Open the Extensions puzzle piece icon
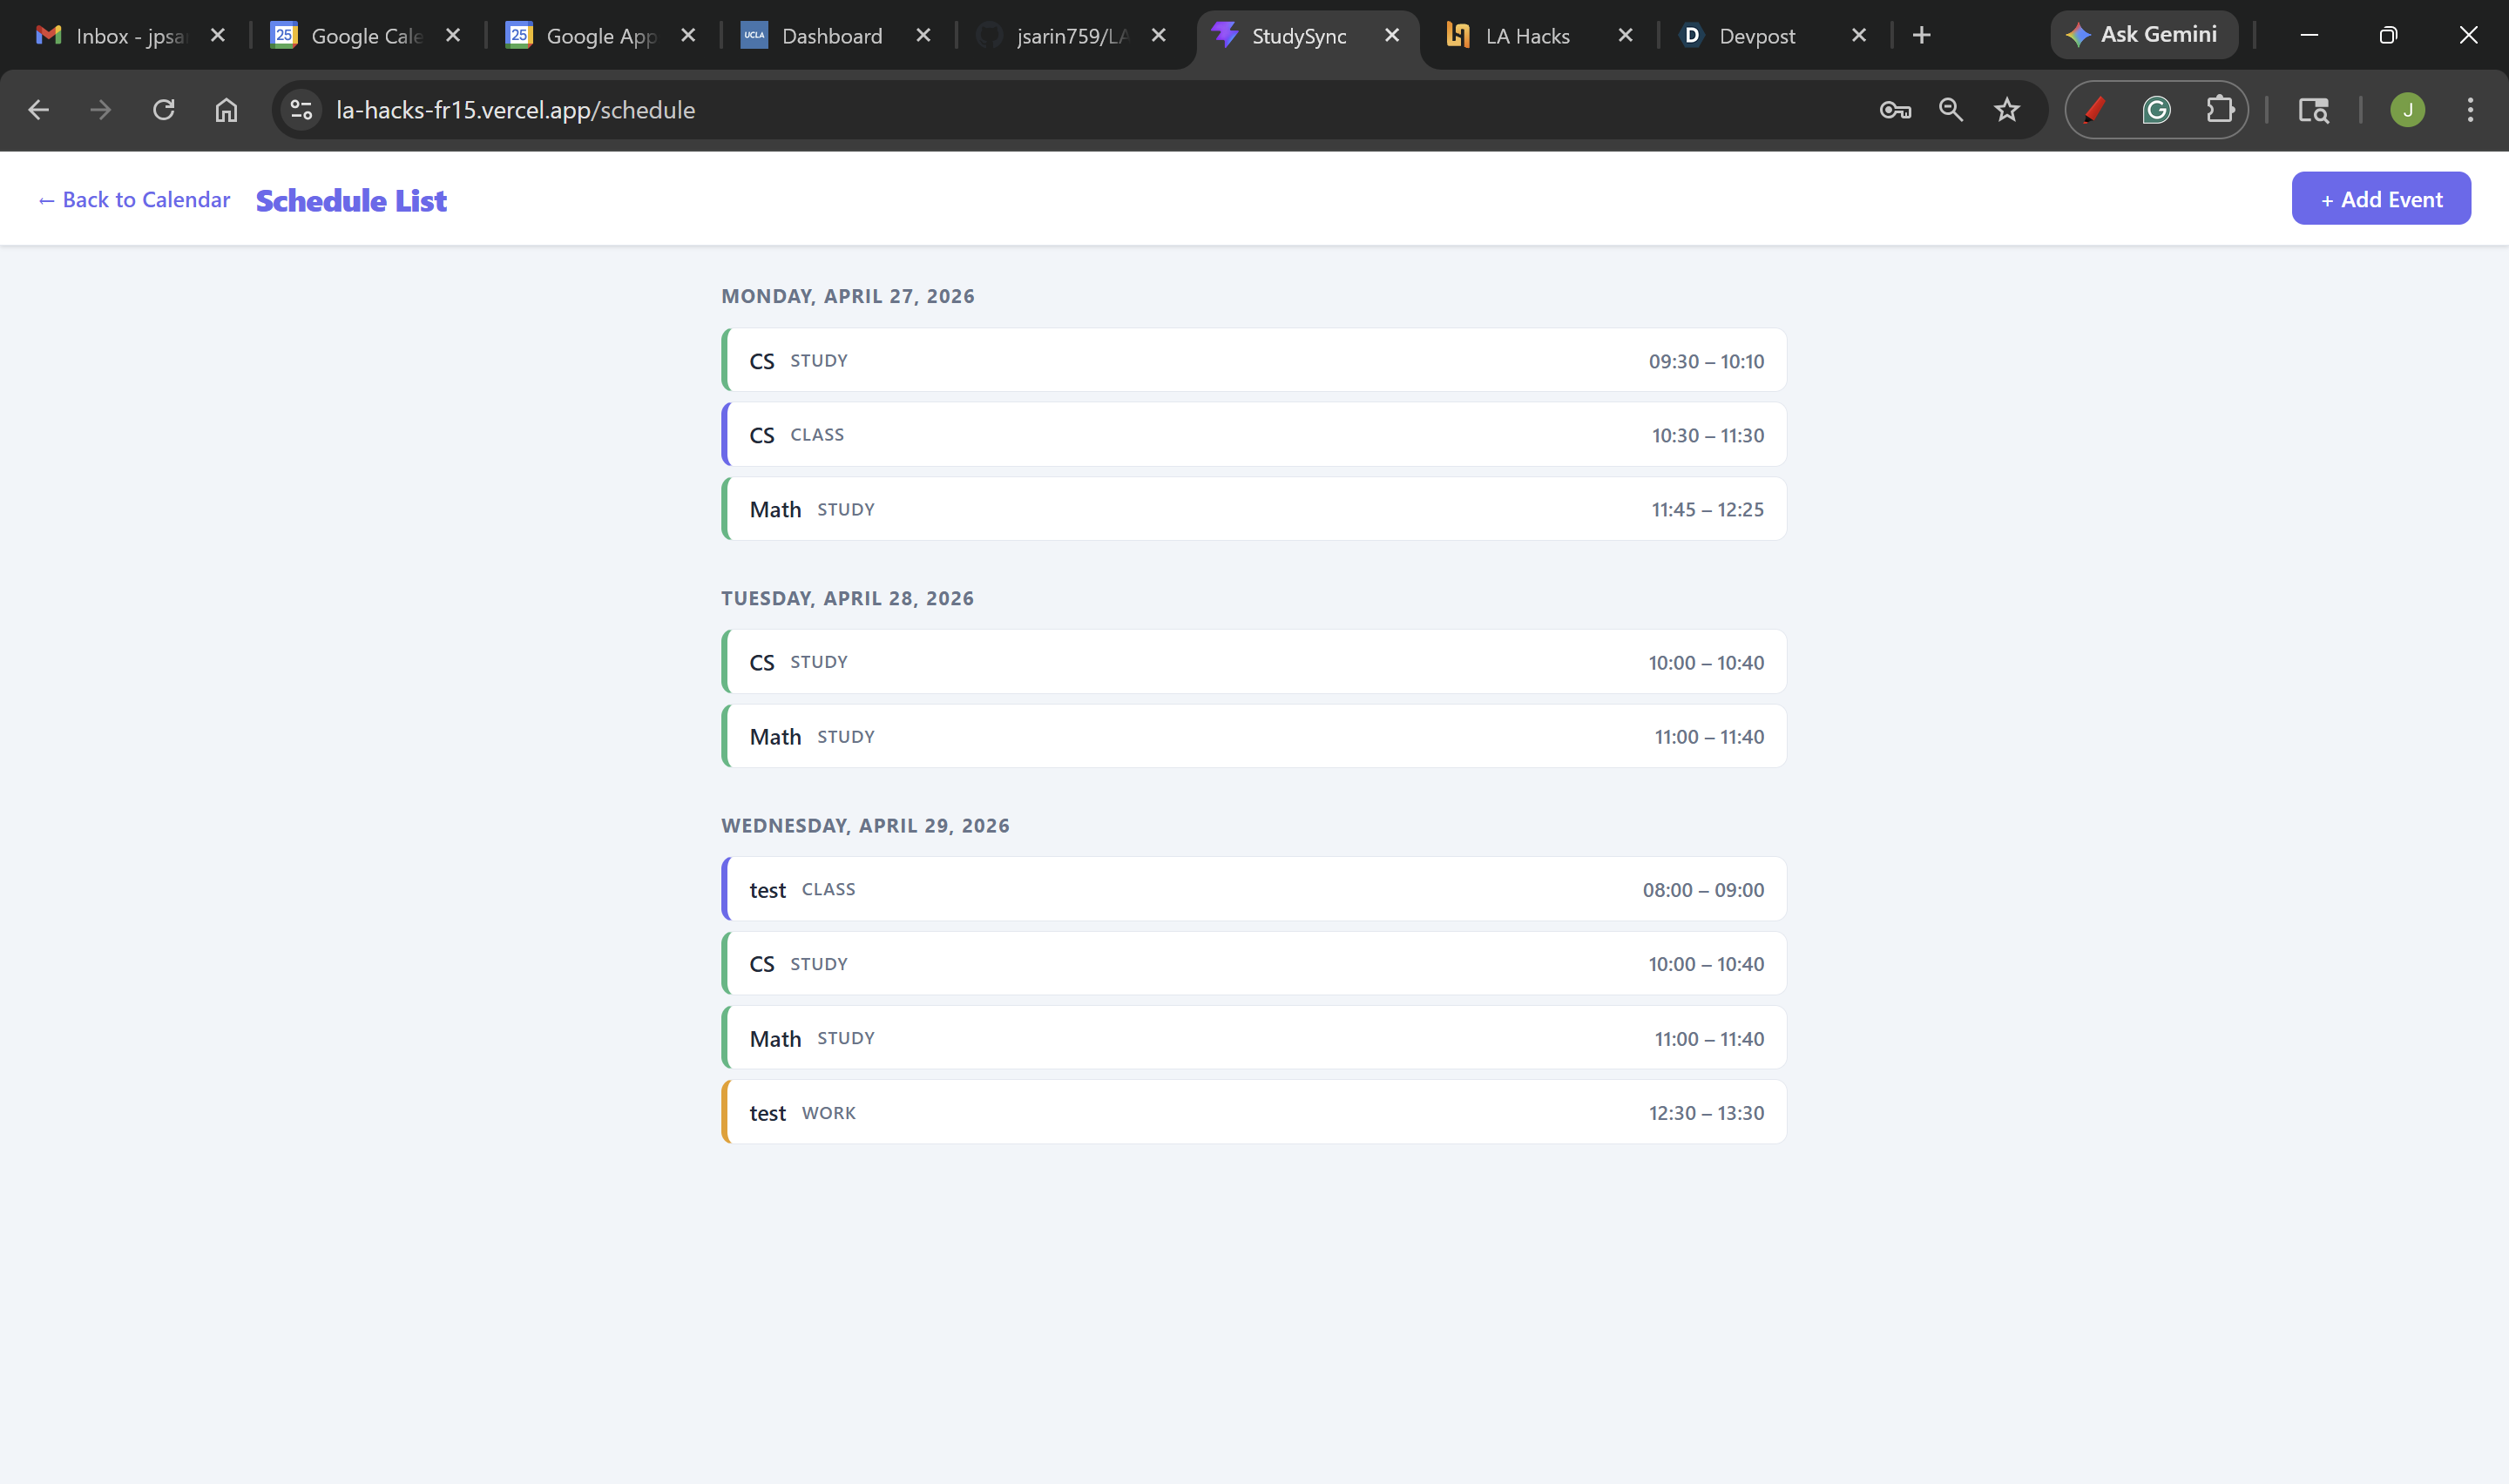 click(x=2219, y=110)
